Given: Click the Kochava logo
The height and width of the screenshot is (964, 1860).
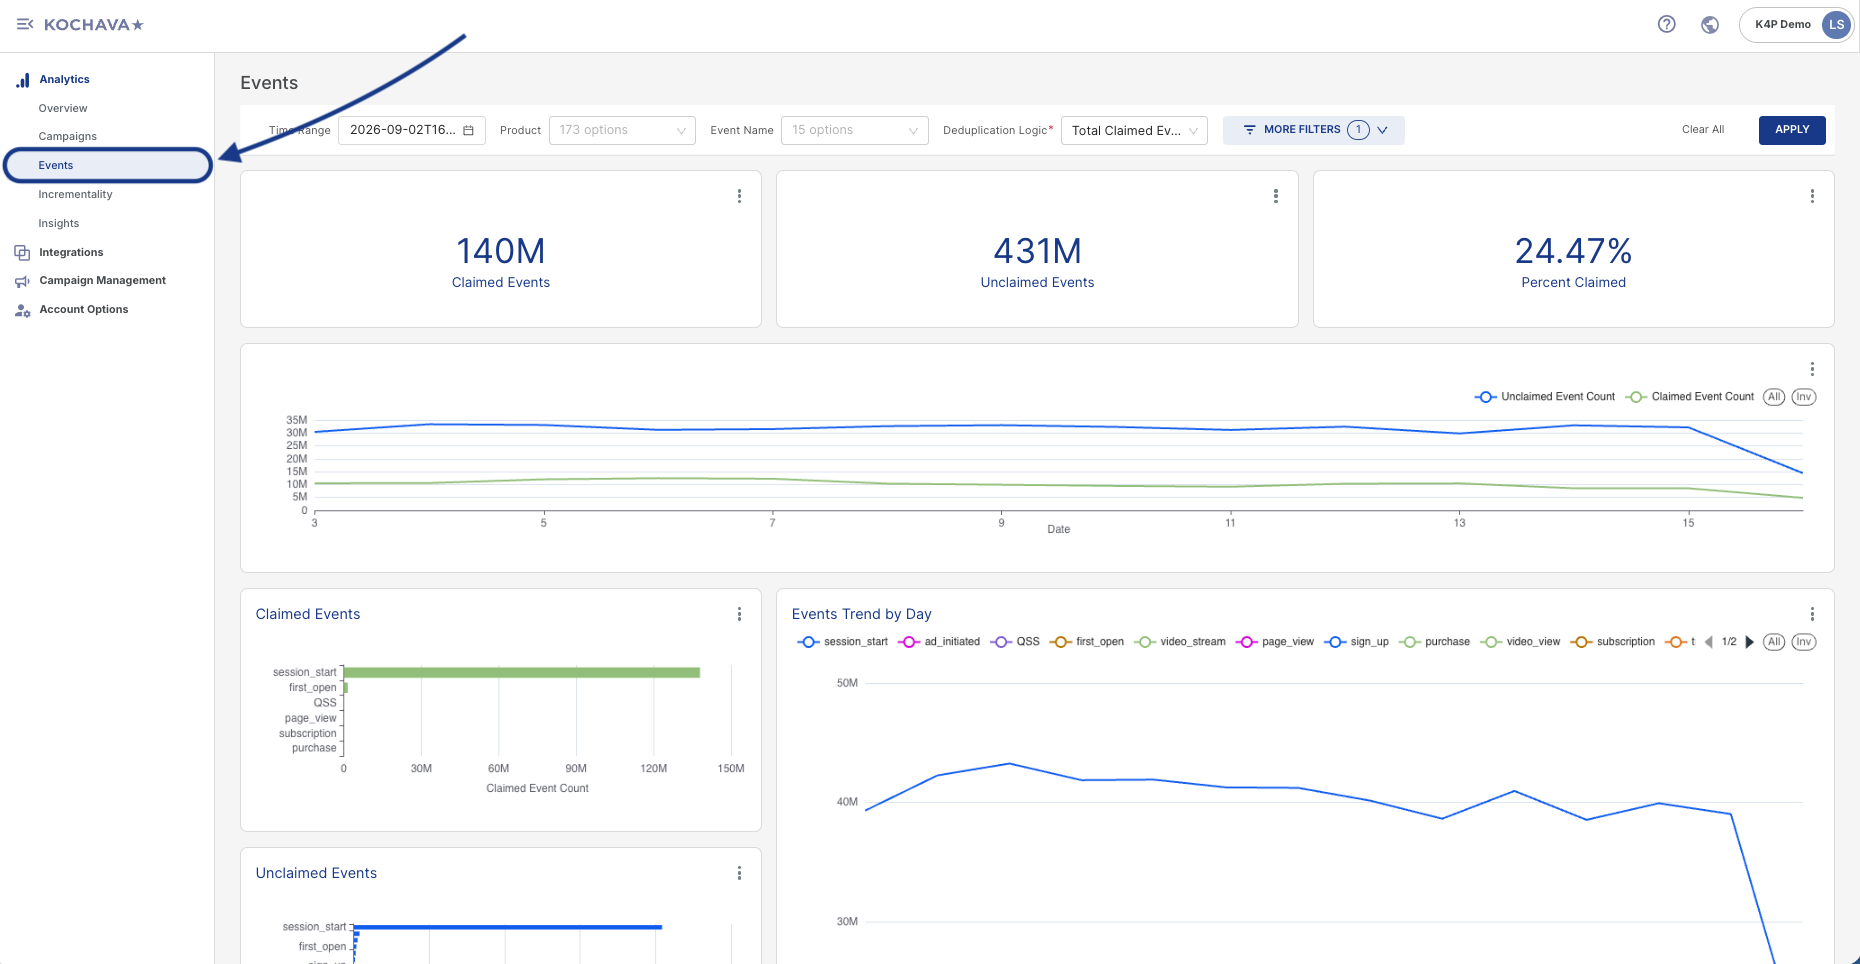Looking at the screenshot, I should coord(94,24).
